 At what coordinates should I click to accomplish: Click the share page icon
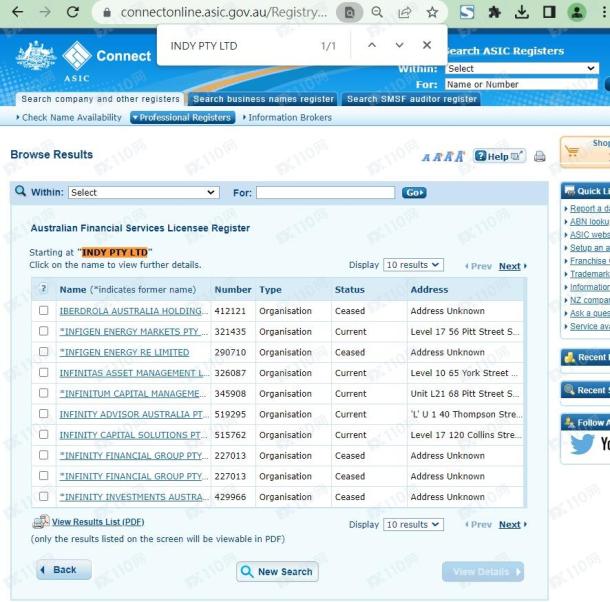coord(405,12)
